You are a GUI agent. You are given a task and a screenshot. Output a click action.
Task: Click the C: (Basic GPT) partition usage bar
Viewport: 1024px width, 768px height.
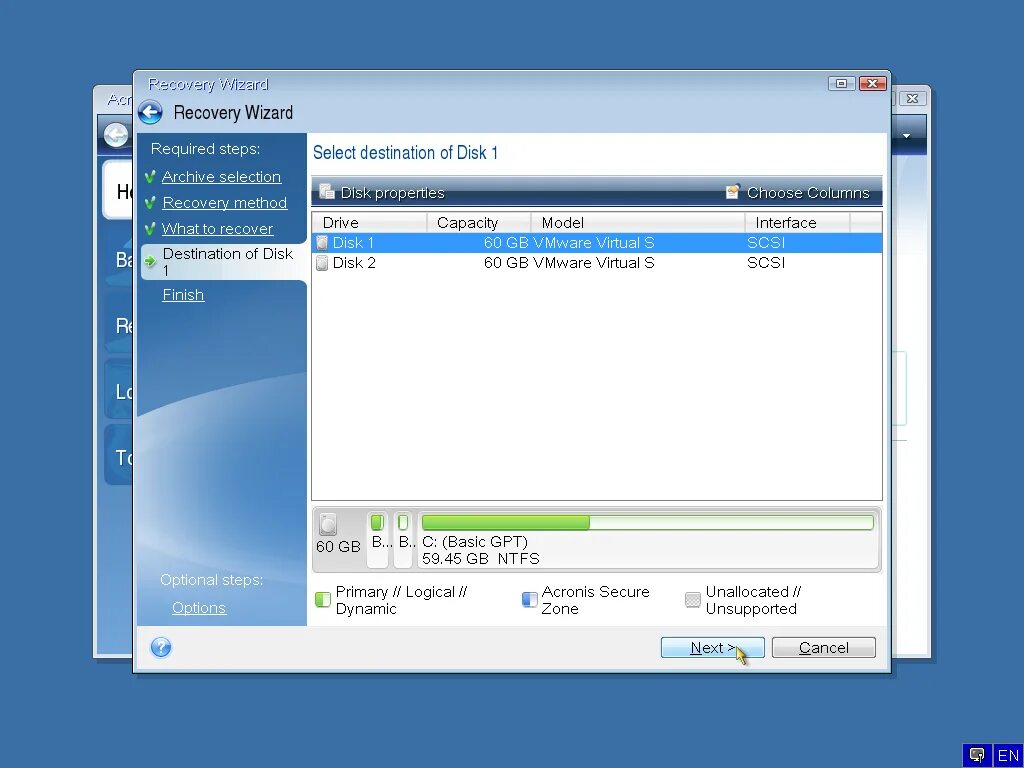coord(647,522)
